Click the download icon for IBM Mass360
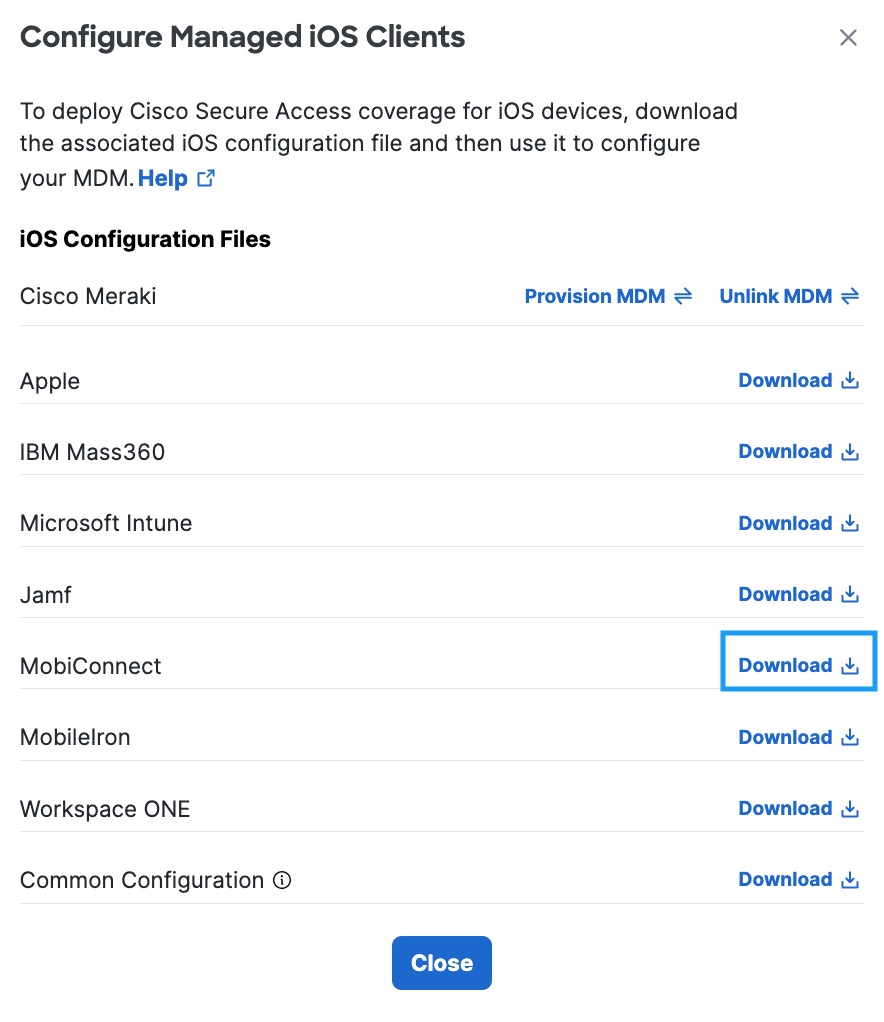 tap(849, 451)
